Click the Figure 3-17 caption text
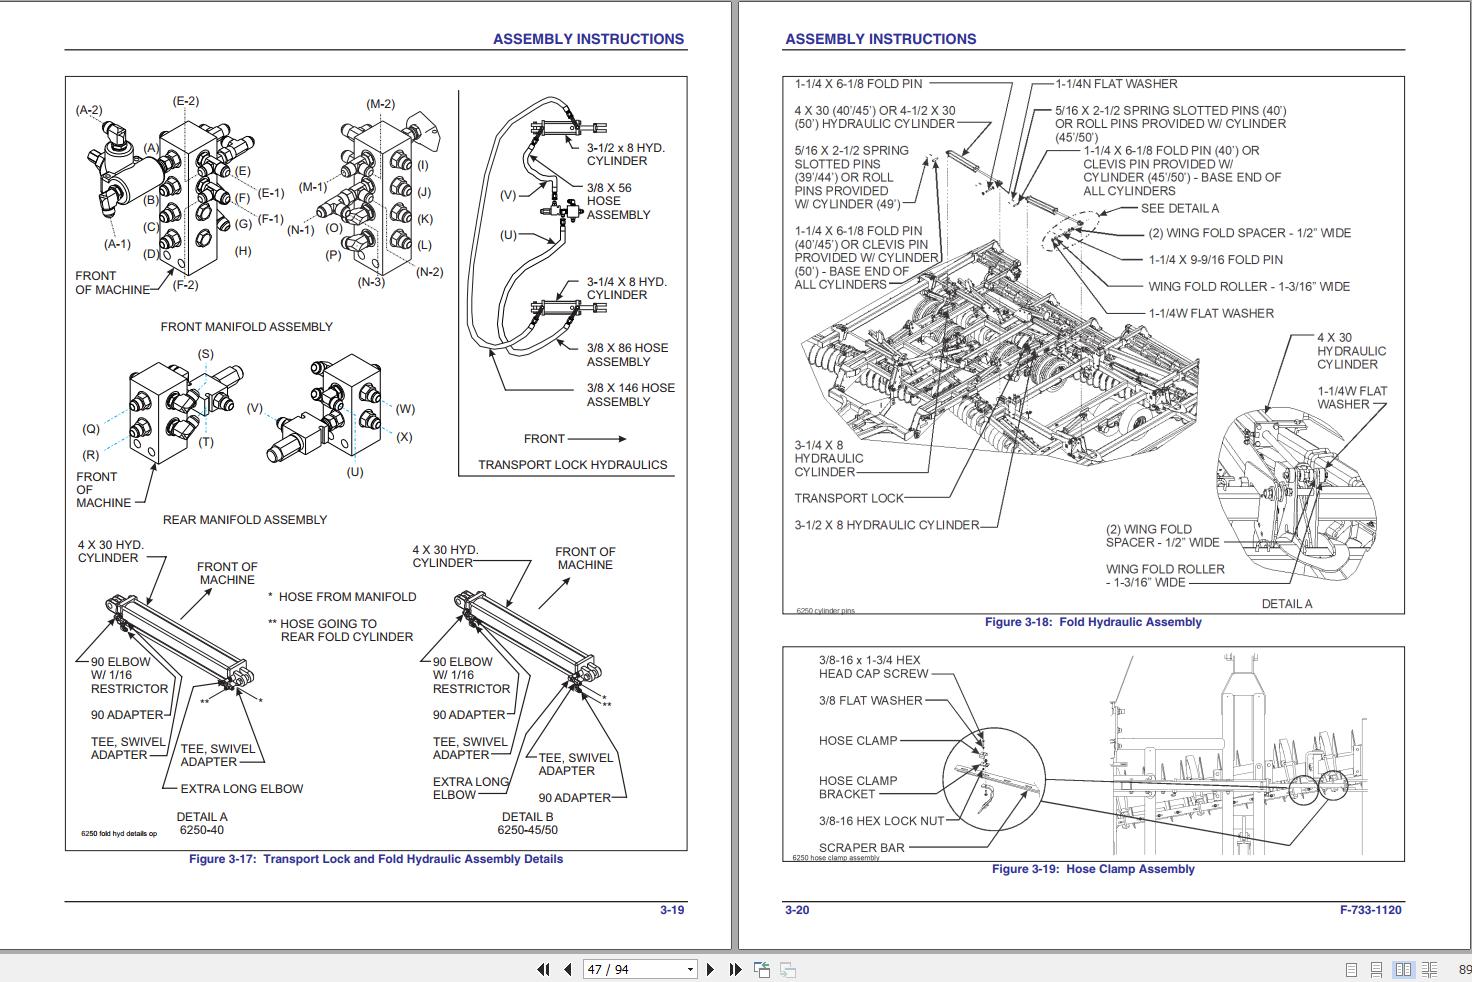This screenshot has height=982, width=1472. click(x=376, y=859)
